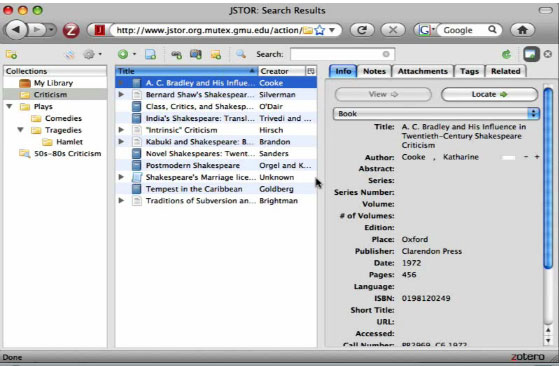Collapse the Plays collection triangle
This screenshot has width=559, height=366.
[10, 107]
